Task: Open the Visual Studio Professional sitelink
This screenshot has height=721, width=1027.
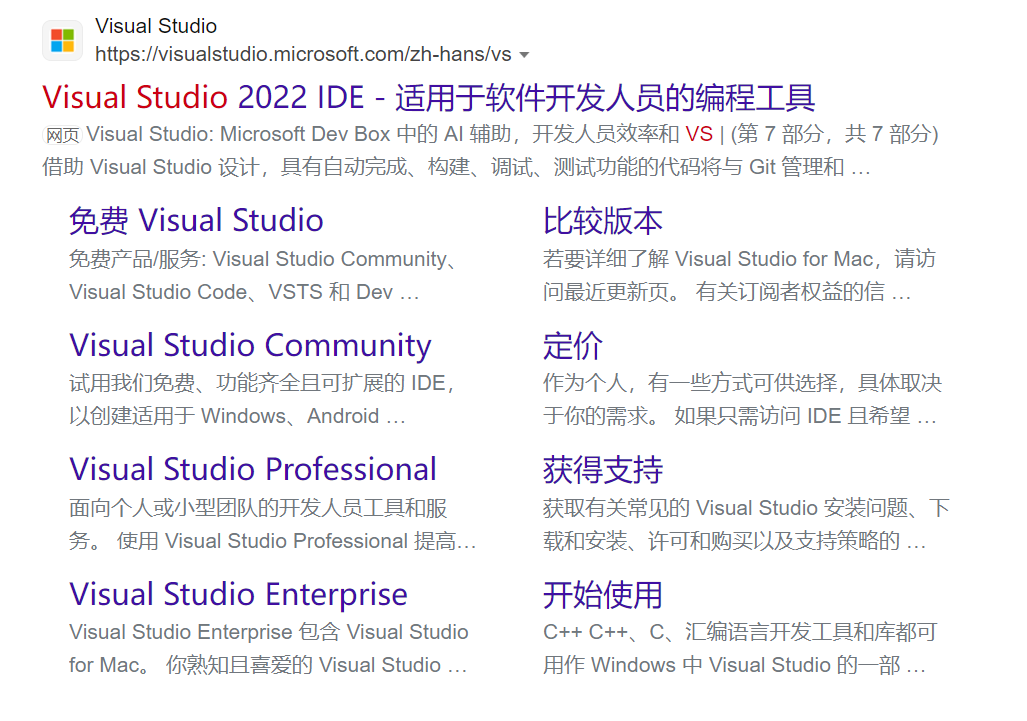Action: tap(253, 470)
